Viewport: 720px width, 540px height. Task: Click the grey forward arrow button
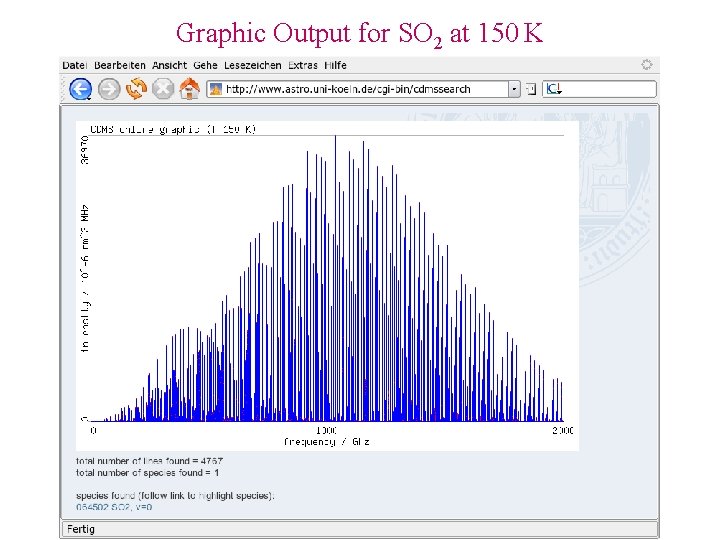[109, 89]
